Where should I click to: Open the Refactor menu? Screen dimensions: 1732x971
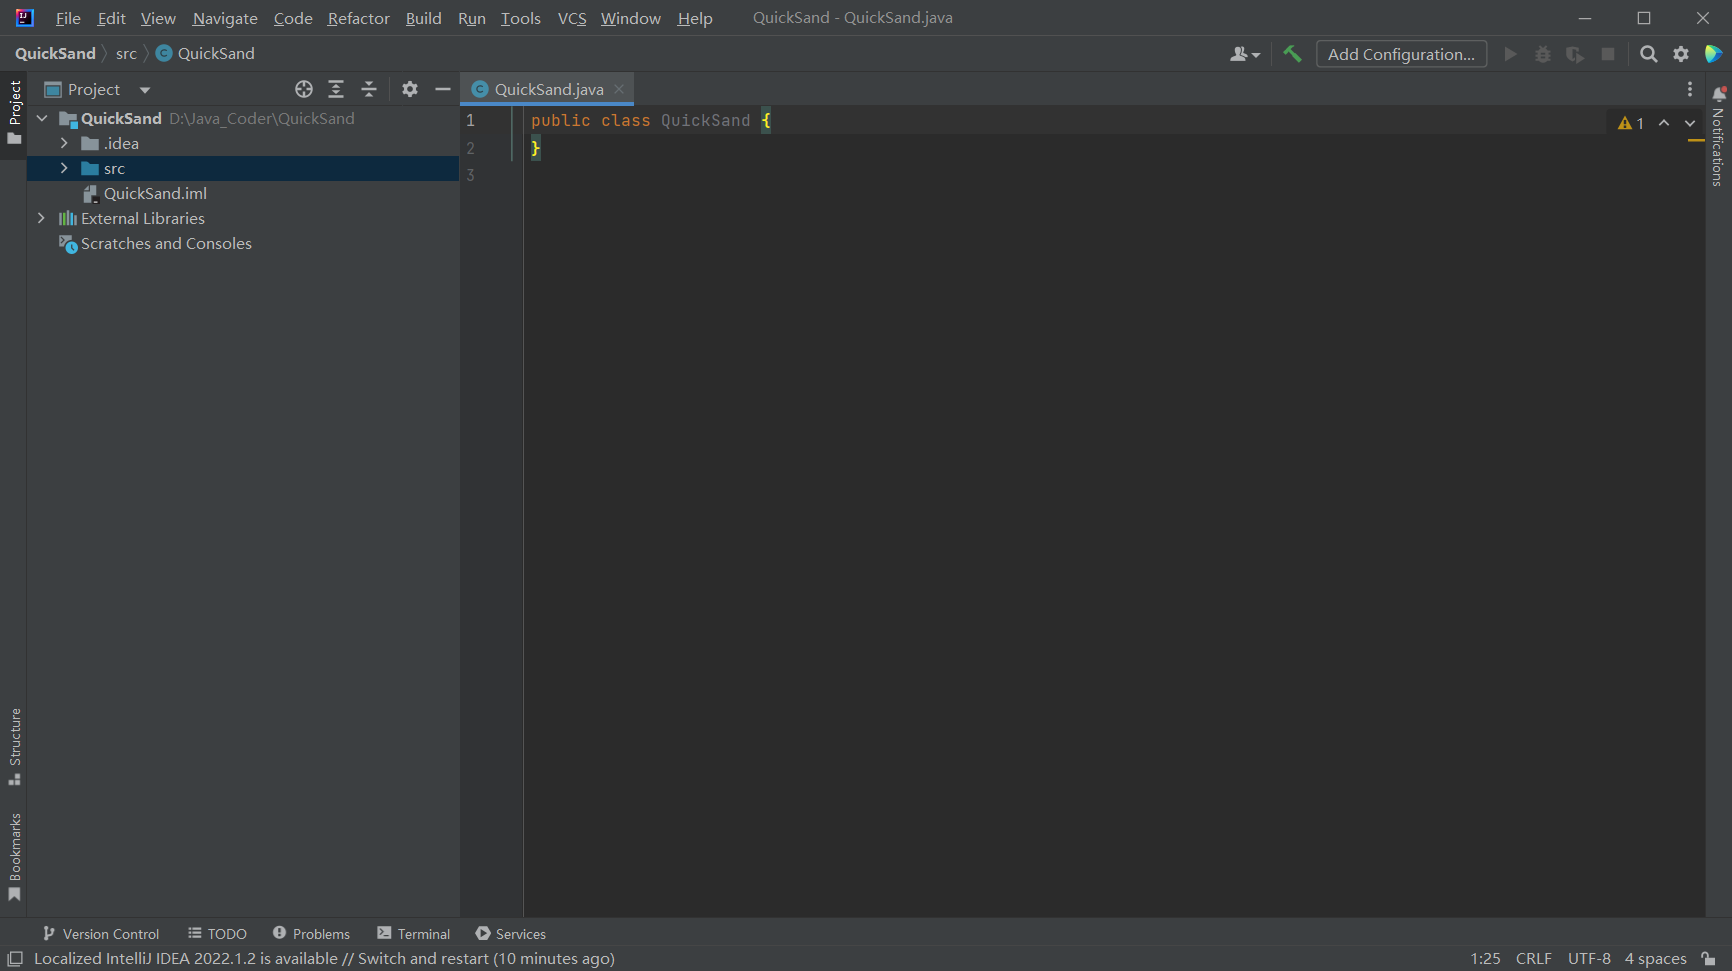click(x=358, y=18)
